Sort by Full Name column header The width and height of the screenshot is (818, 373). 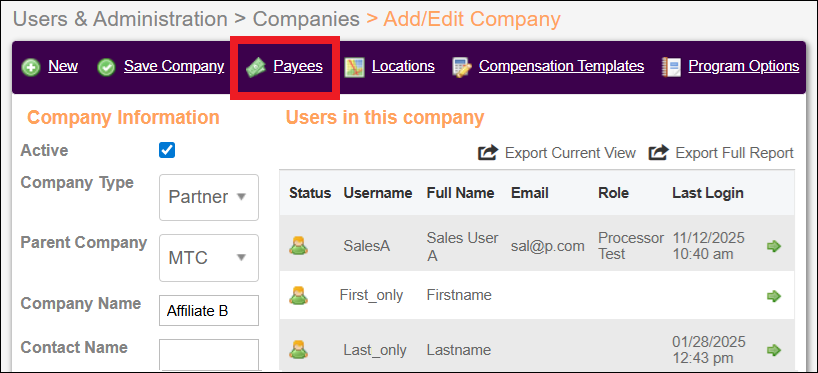[461, 193]
